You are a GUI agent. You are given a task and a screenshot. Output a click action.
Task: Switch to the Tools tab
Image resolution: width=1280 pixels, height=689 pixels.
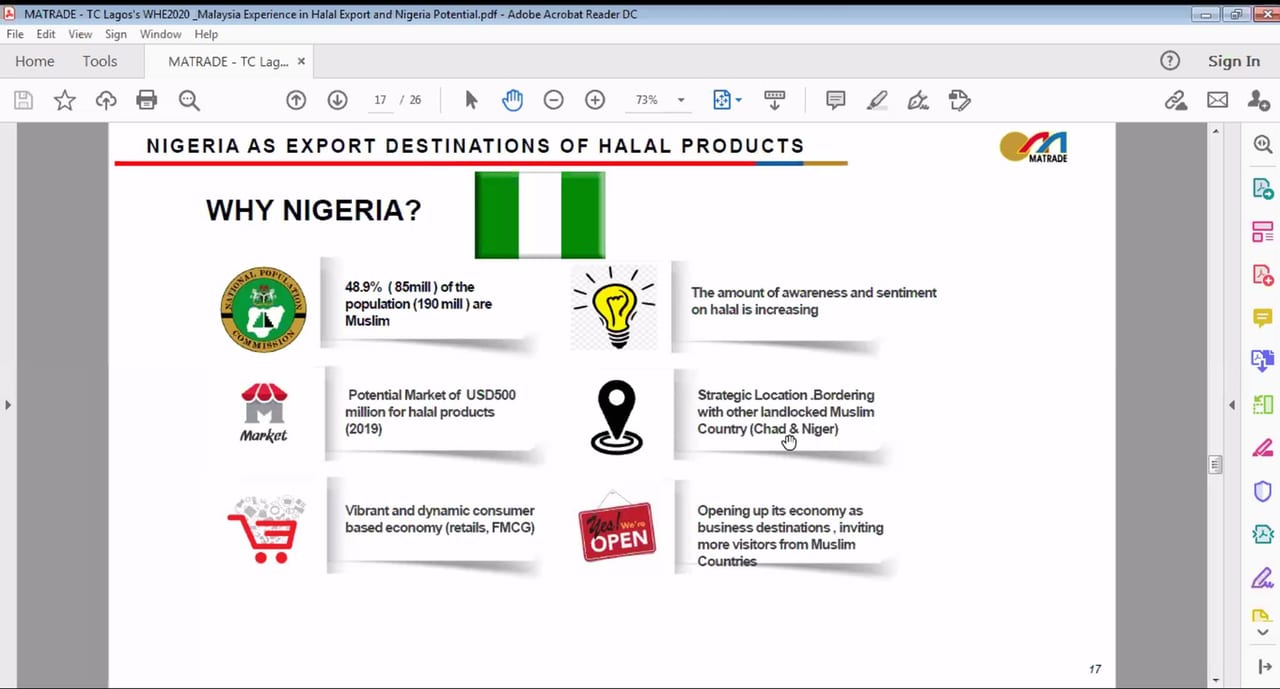pos(100,61)
